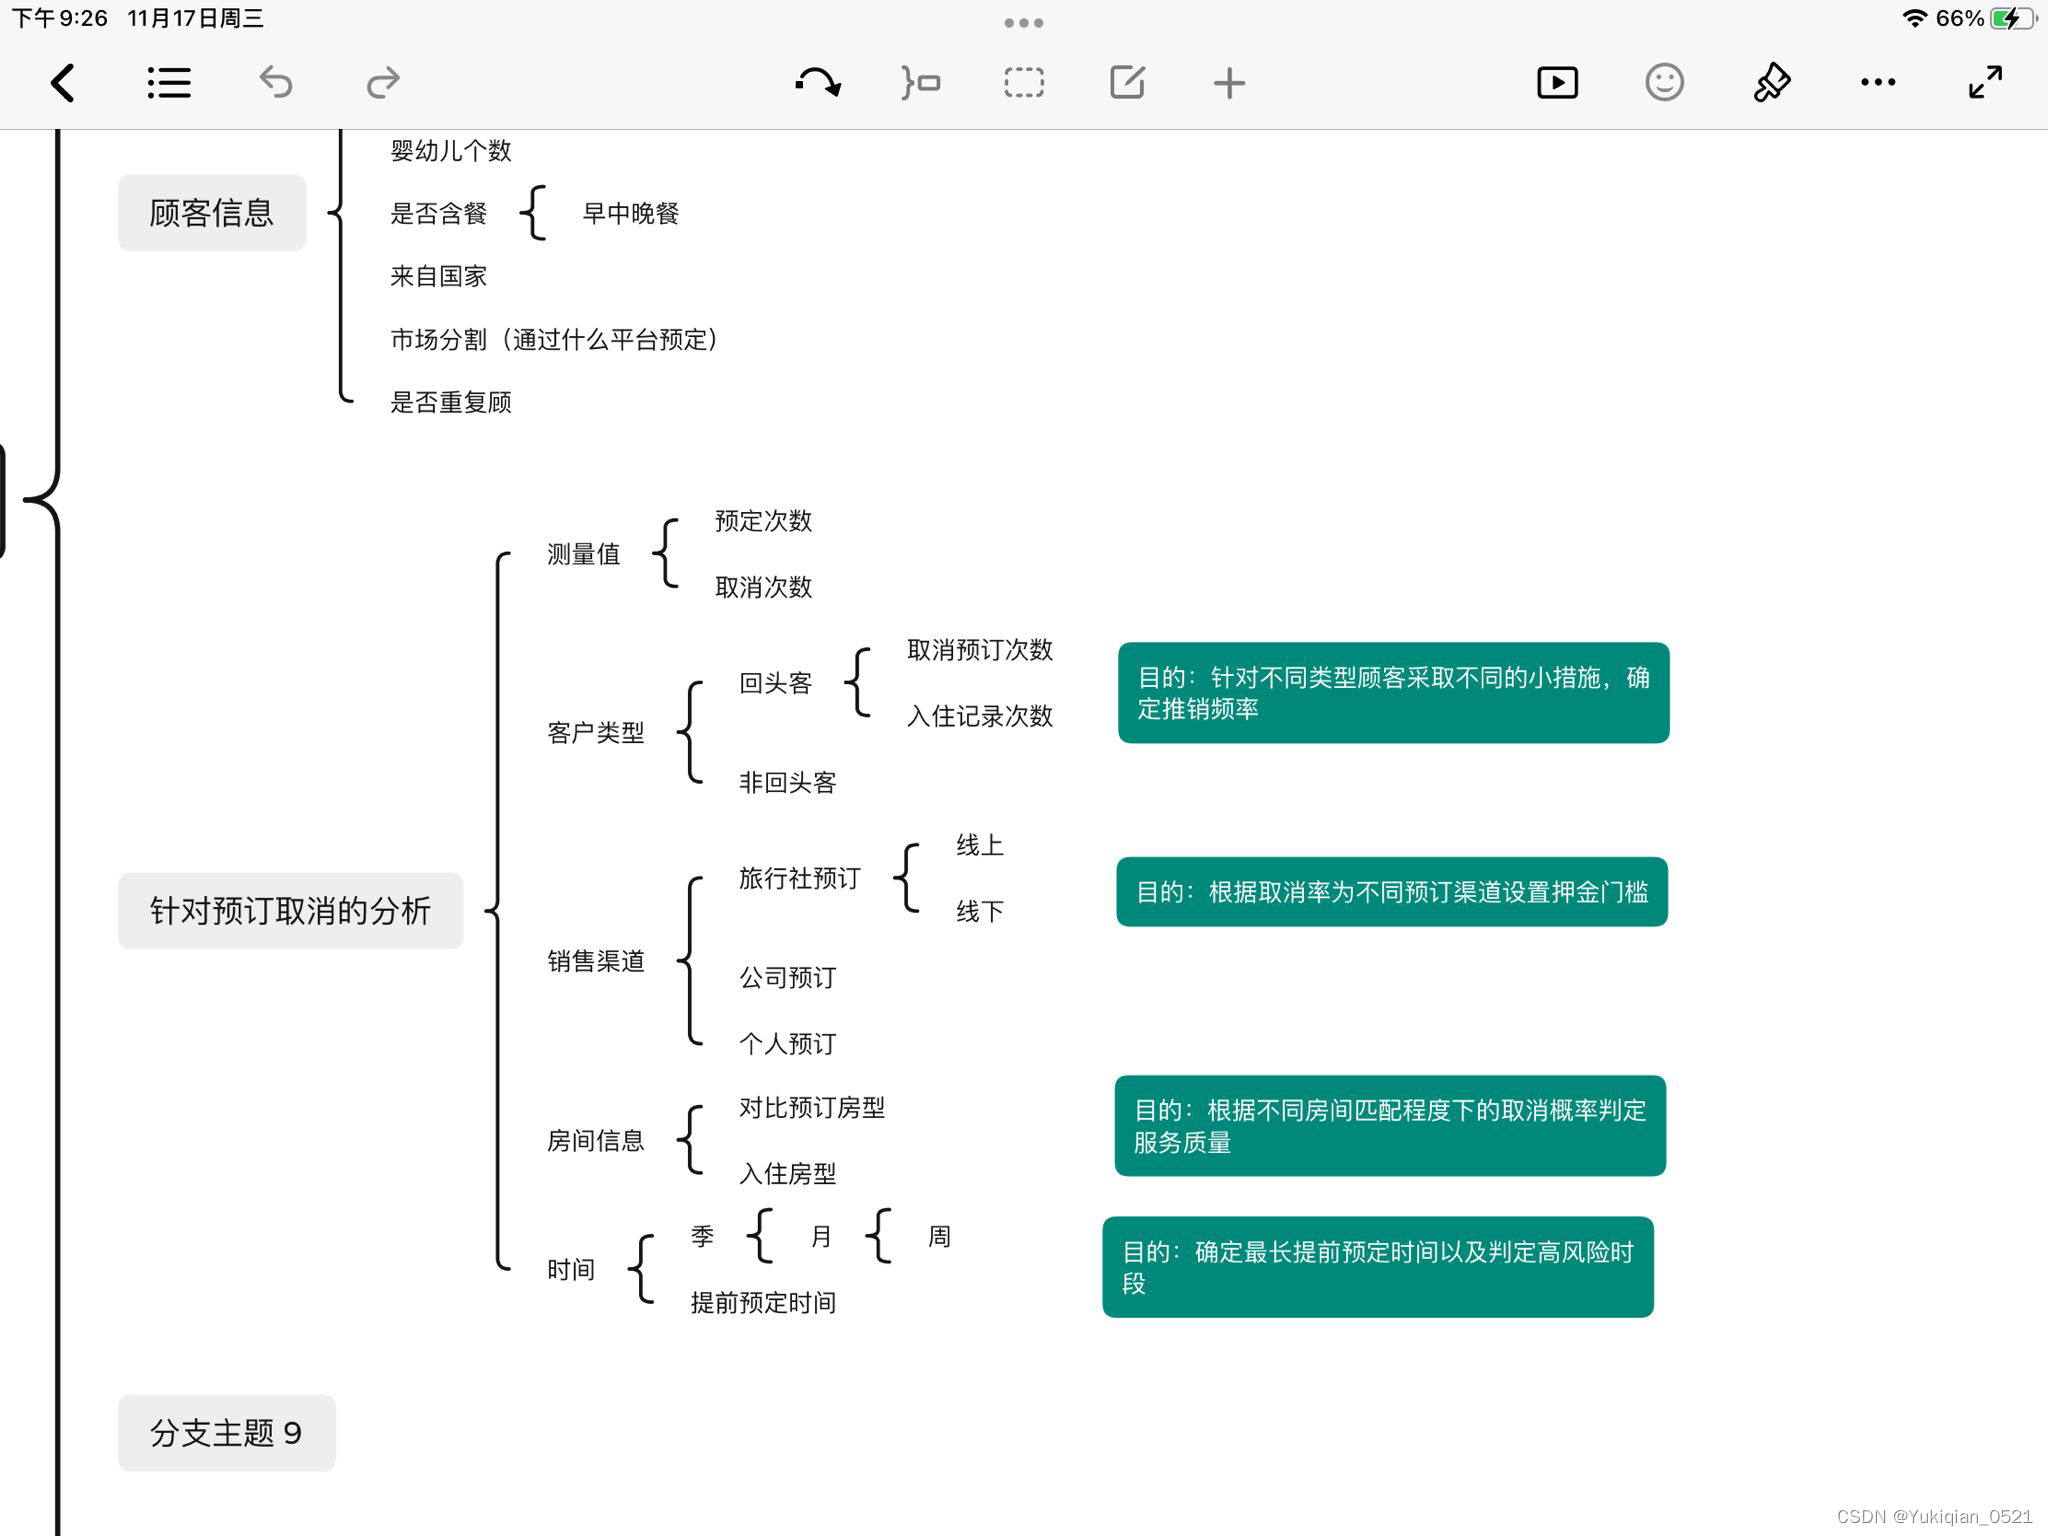Insert a summary bracket
2048x1536 pixels.
921,83
